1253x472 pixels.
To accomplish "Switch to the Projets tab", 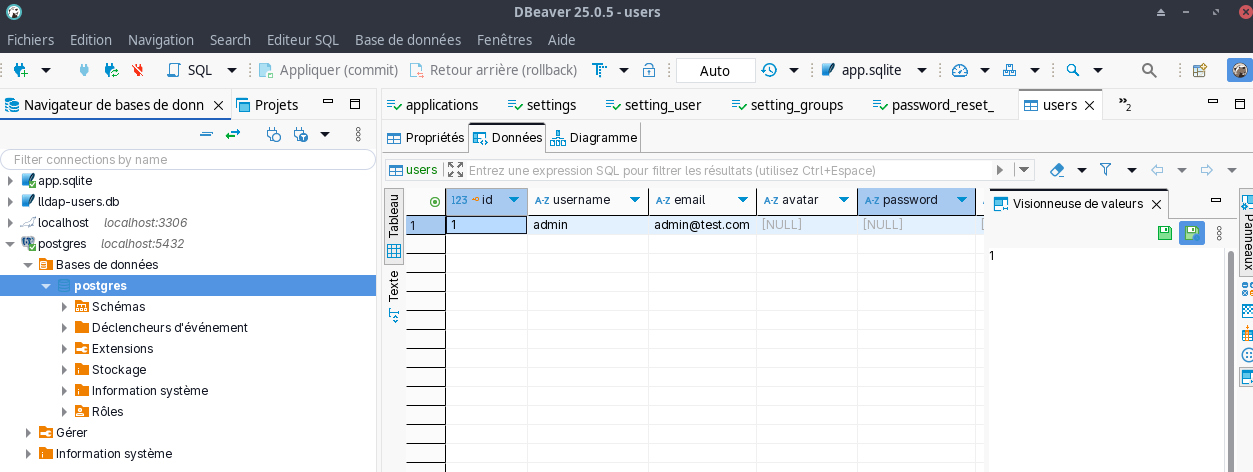I will 267,104.
